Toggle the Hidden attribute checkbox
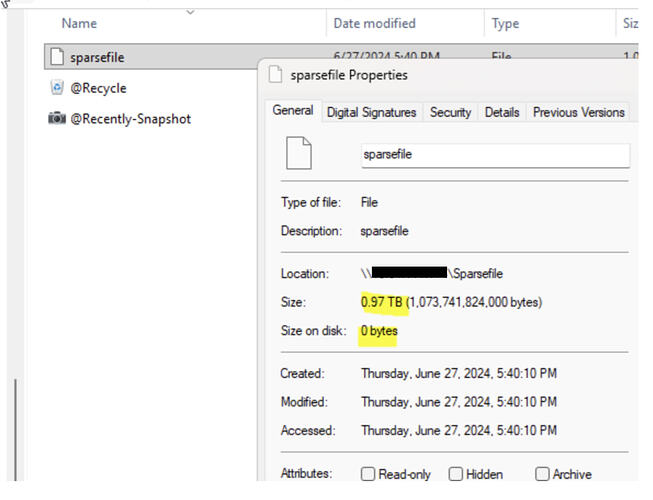The width and height of the screenshot is (653, 500). 456,474
